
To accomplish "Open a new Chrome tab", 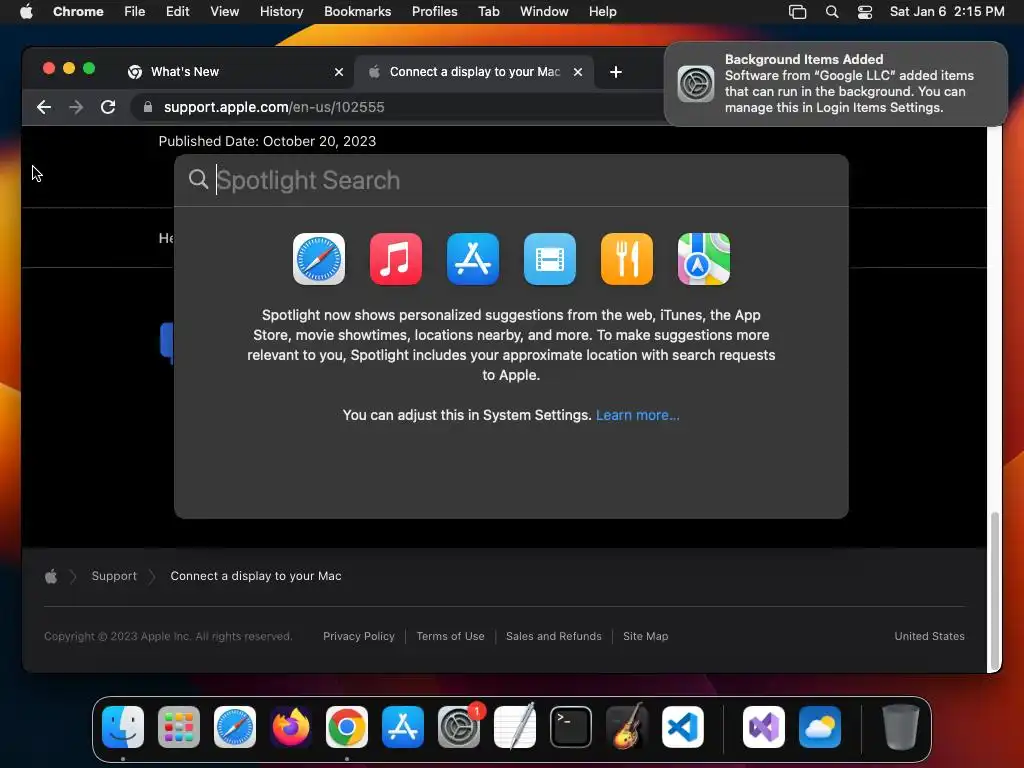I will (616, 72).
